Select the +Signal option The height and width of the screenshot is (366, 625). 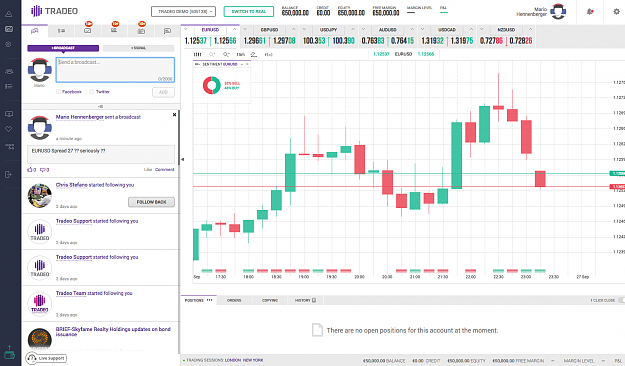click(x=138, y=48)
